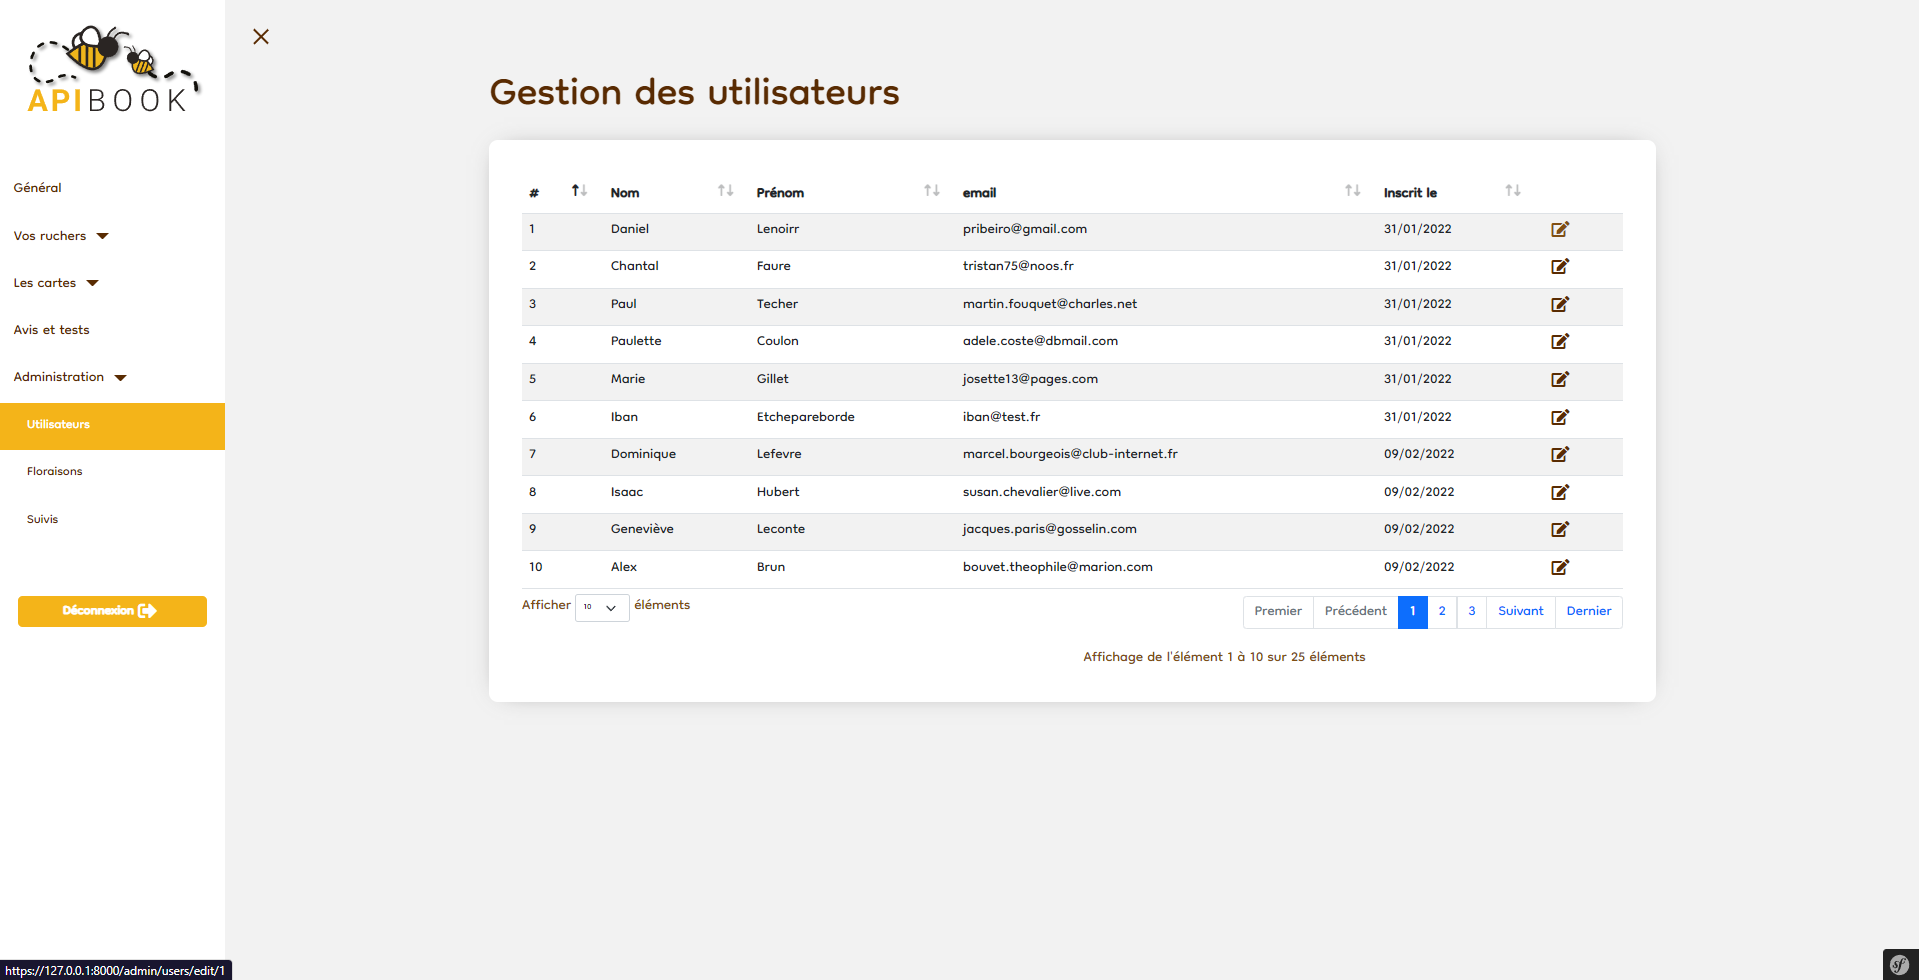Viewport: 1919px width, 980px height.
Task: Collapse the Administration menu section
Action: [70, 377]
